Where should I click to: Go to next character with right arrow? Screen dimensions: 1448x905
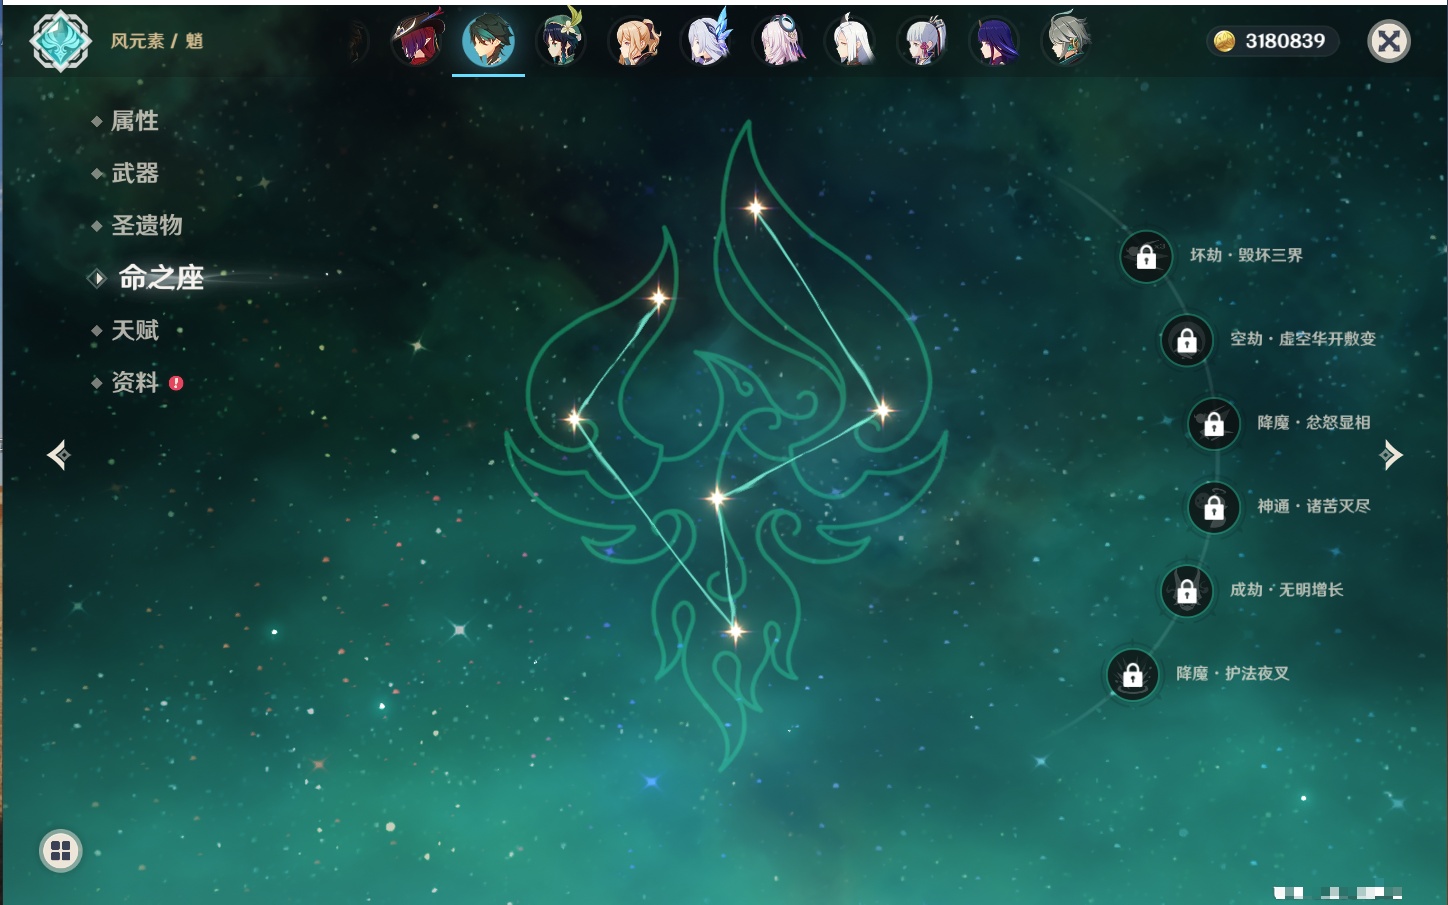click(1390, 455)
